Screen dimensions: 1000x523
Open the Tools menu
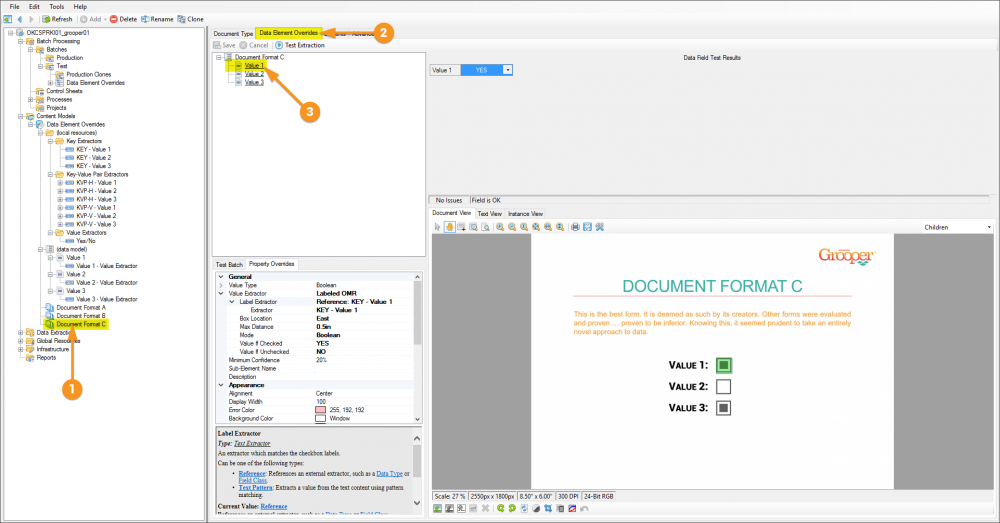(x=57, y=6)
